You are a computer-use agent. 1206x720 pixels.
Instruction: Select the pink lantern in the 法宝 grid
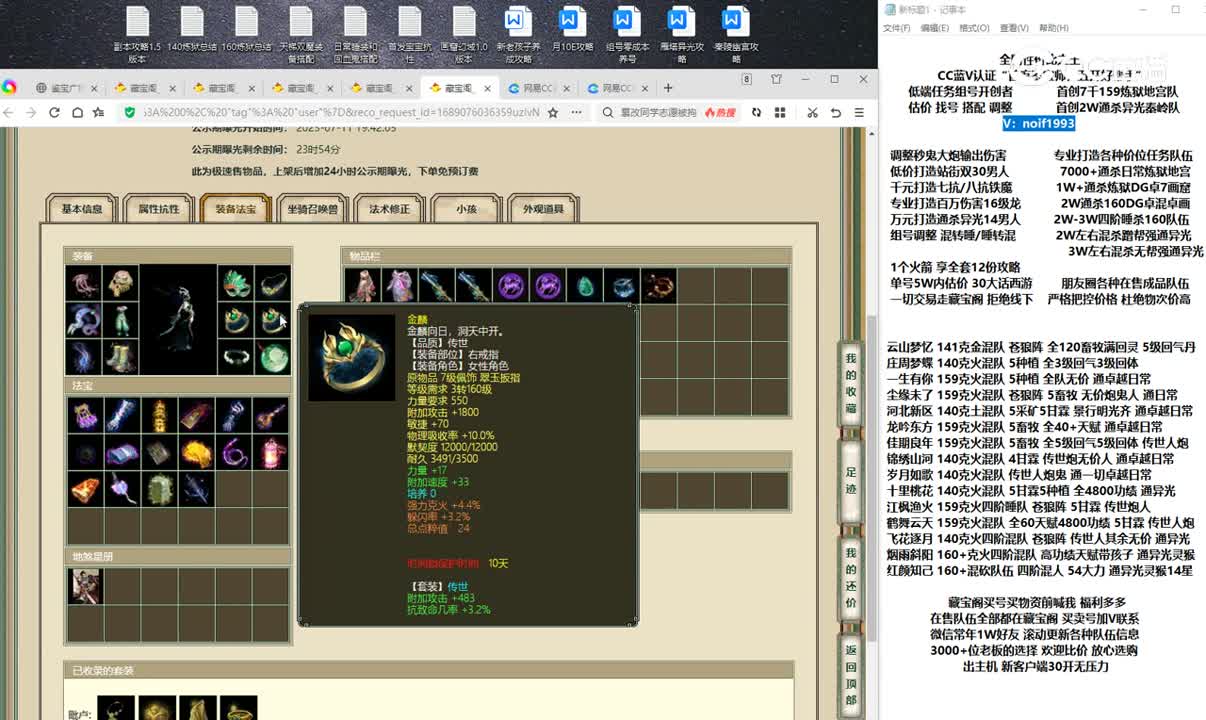272,452
